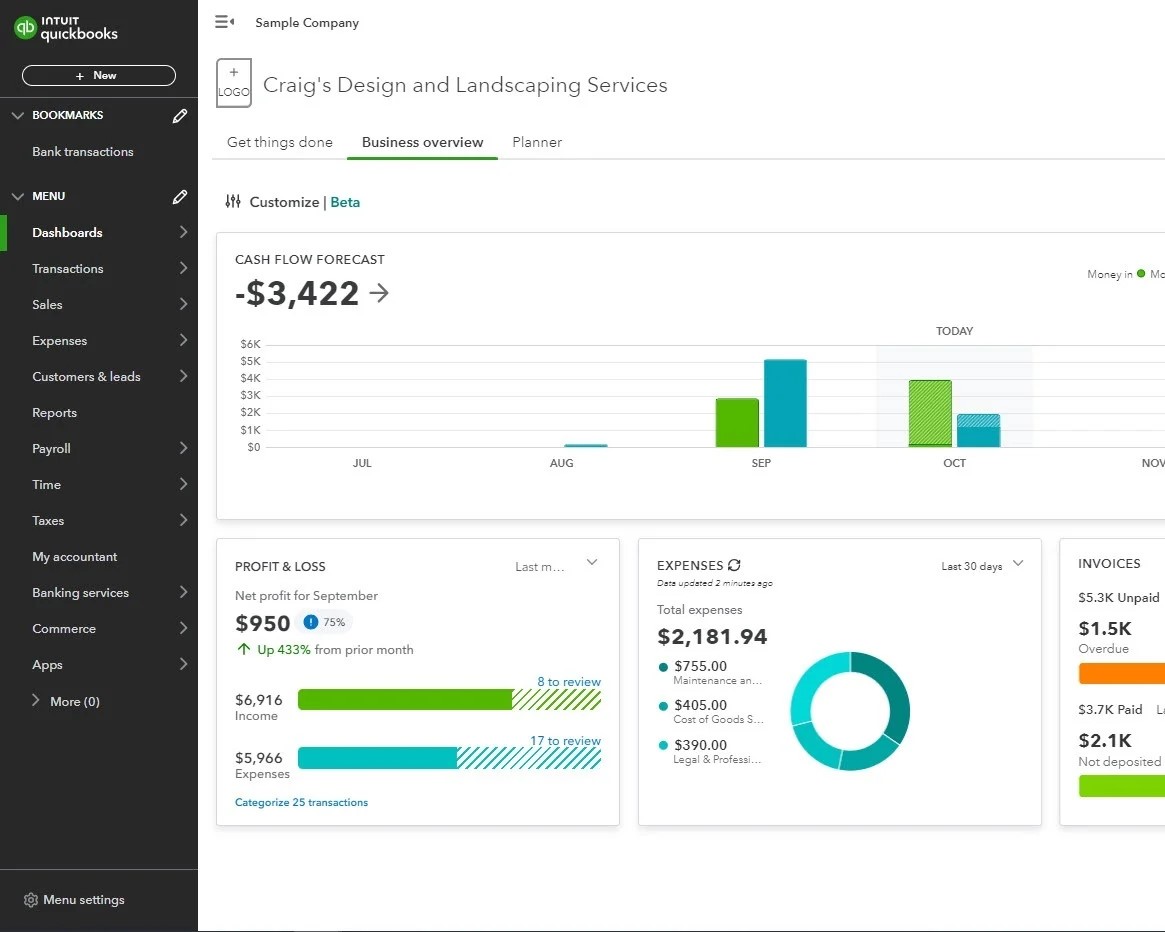Edit menu with the pencil icon
The image size is (1165, 932).
click(180, 197)
